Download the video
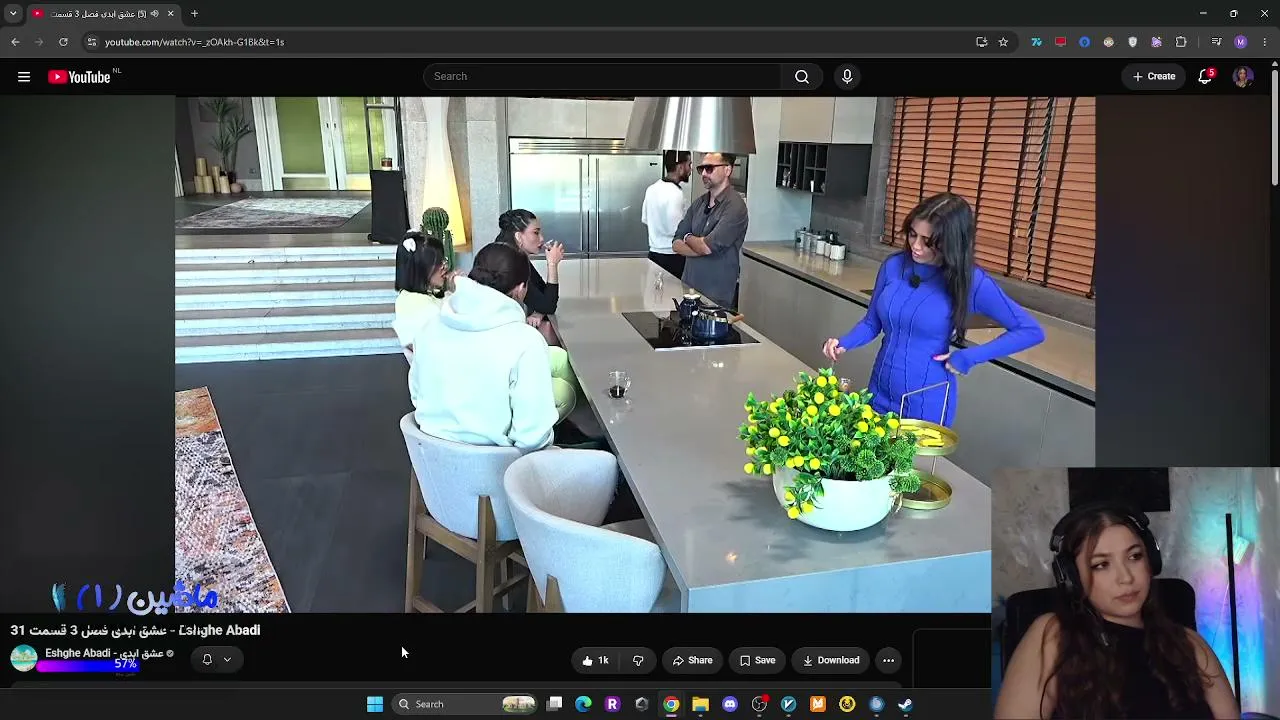This screenshot has width=1280, height=720. pos(831,660)
